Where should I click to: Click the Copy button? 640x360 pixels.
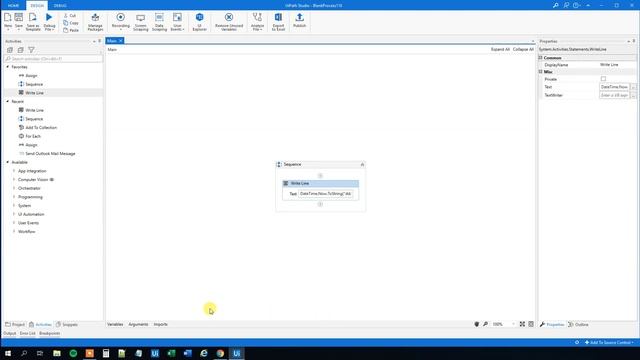point(71,23)
